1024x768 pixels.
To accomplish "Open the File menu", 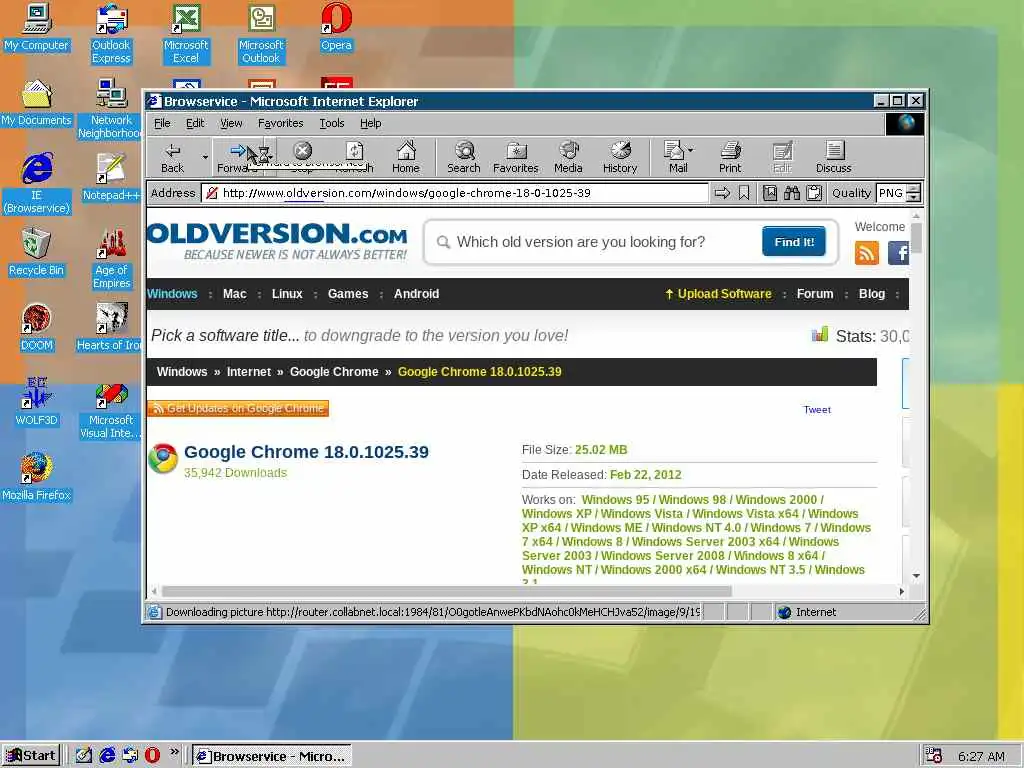I will coord(162,123).
